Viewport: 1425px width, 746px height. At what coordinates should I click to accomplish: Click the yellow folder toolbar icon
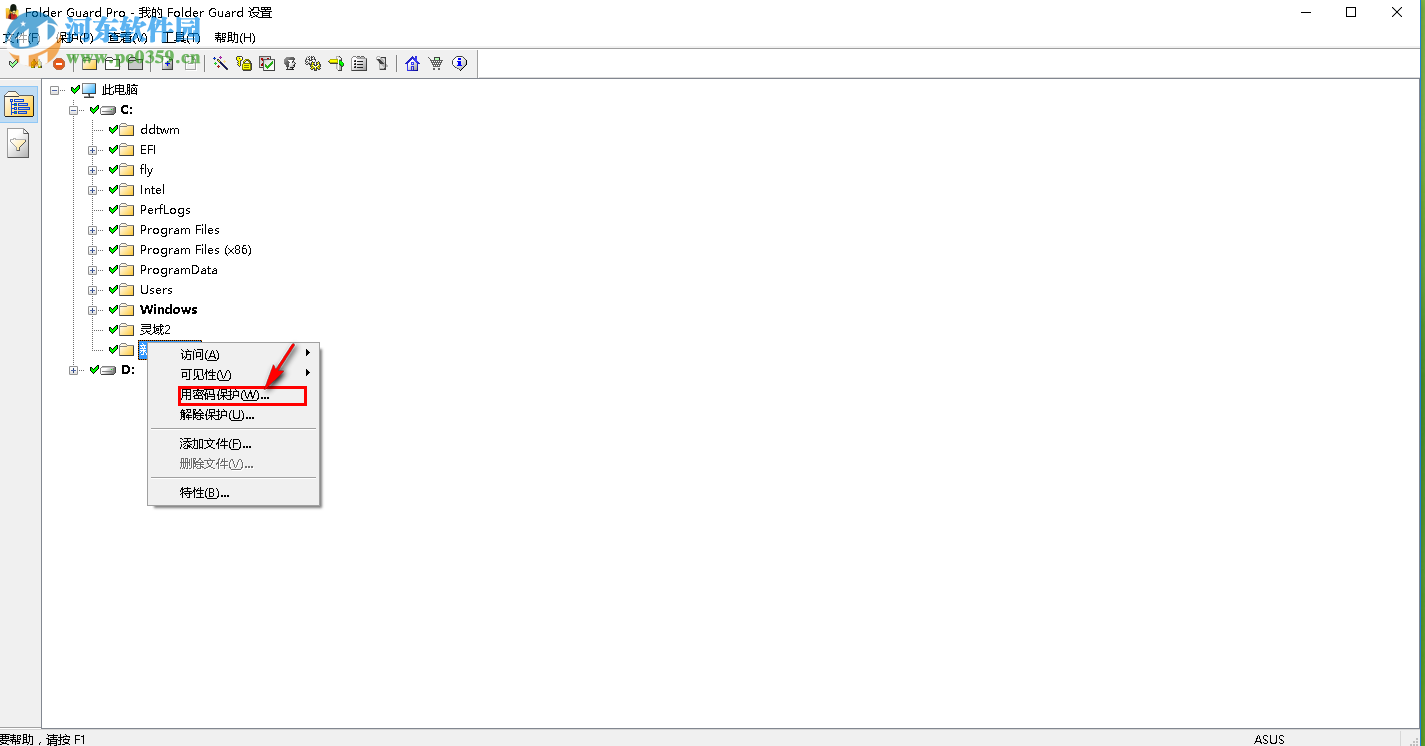pos(90,64)
